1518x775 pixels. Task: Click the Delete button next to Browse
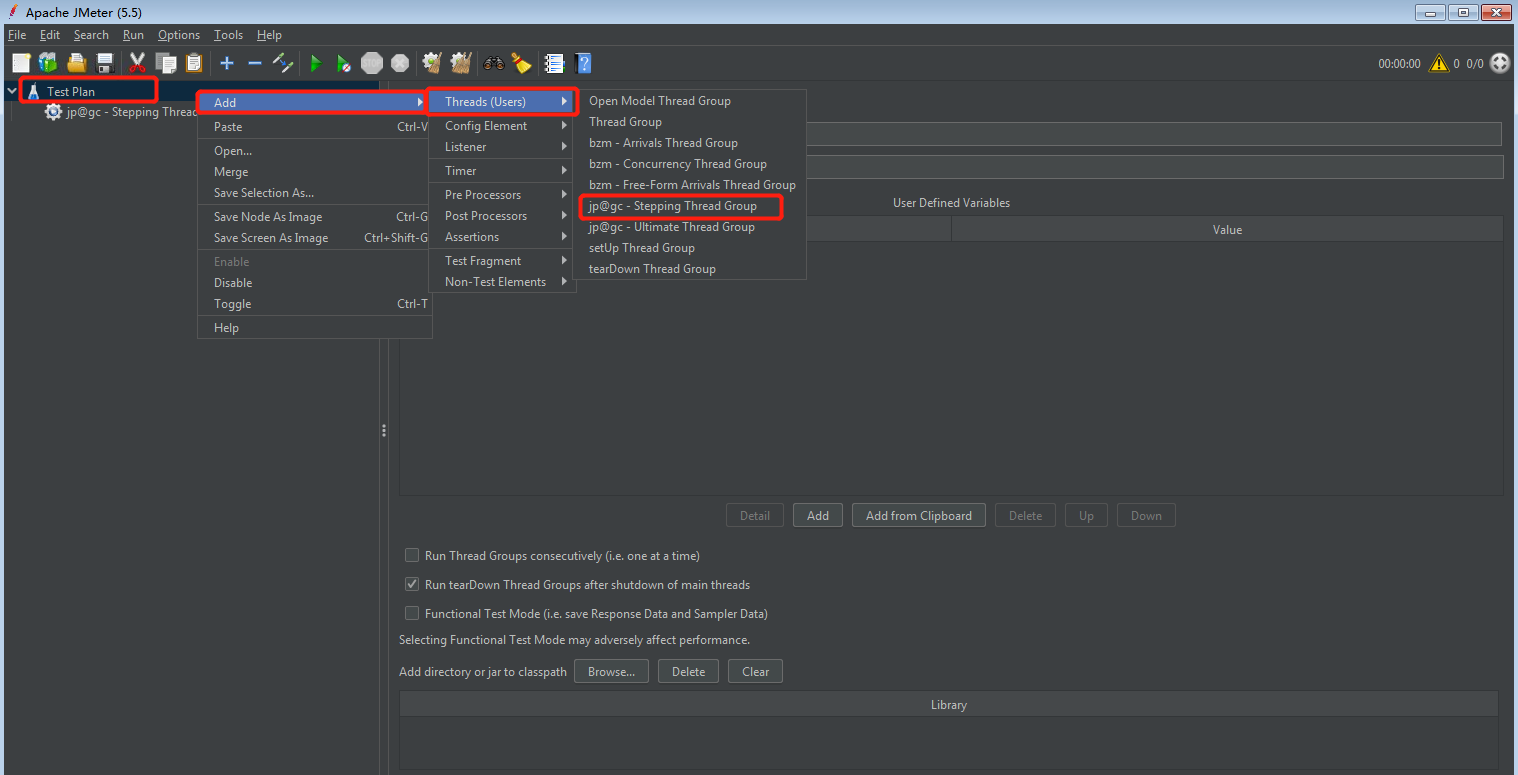click(x=688, y=672)
